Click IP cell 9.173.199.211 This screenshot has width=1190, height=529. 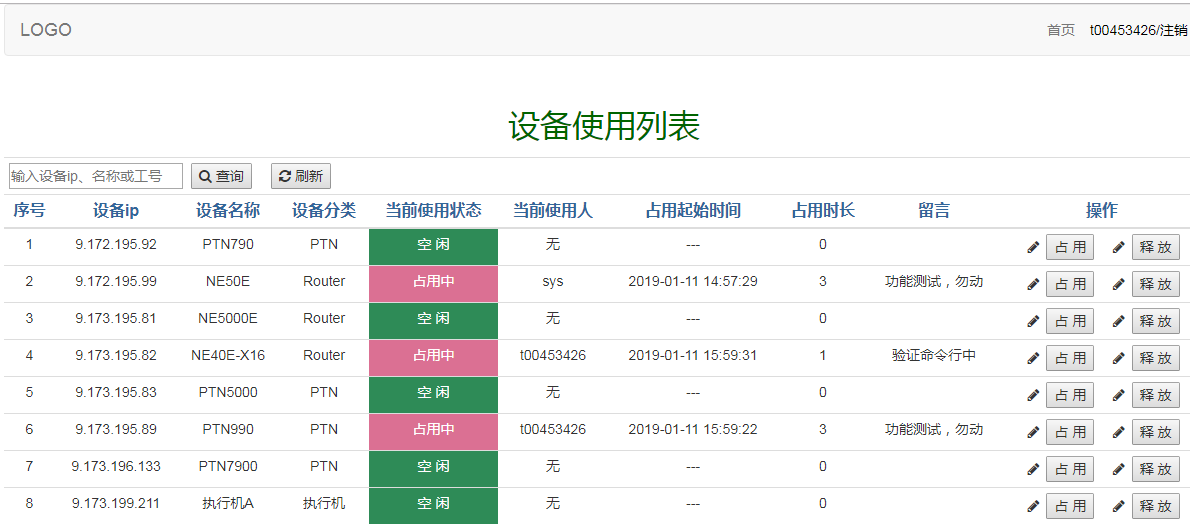pos(116,503)
